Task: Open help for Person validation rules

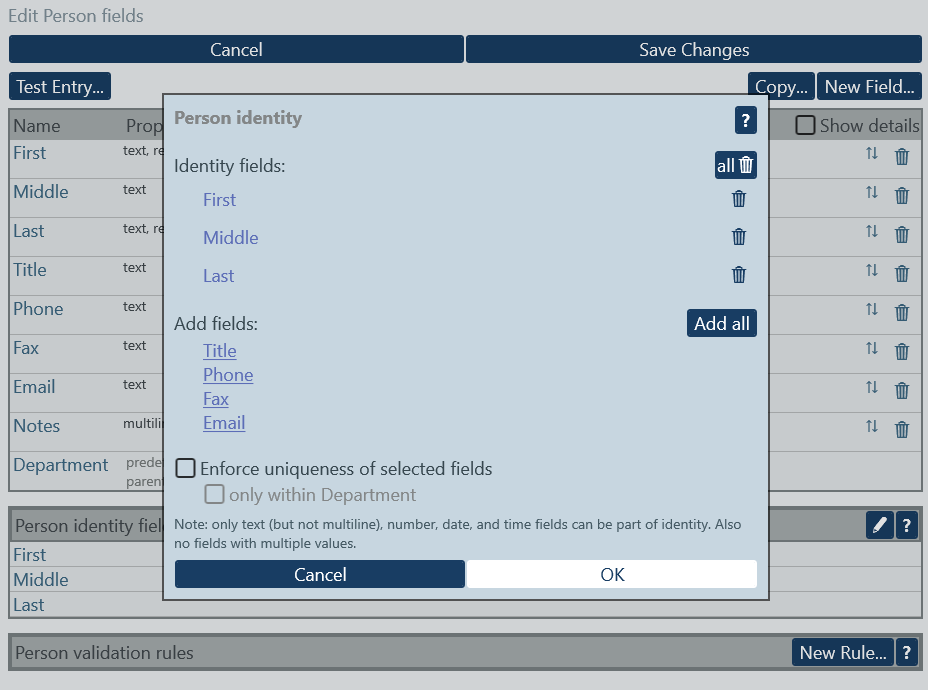Action: click(x=906, y=652)
